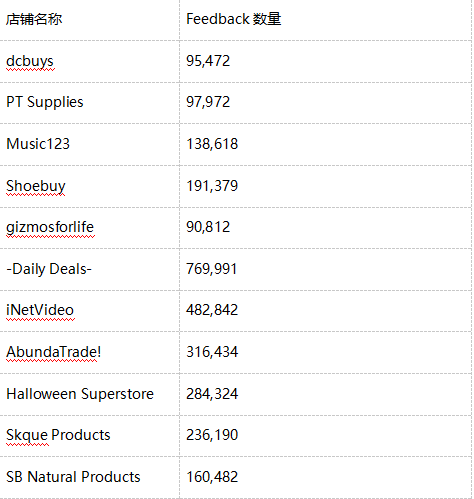The width and height of the screenshot is (474, 499).
Task: Select the 191,379 feedback value
Action: tap(212, 186)
